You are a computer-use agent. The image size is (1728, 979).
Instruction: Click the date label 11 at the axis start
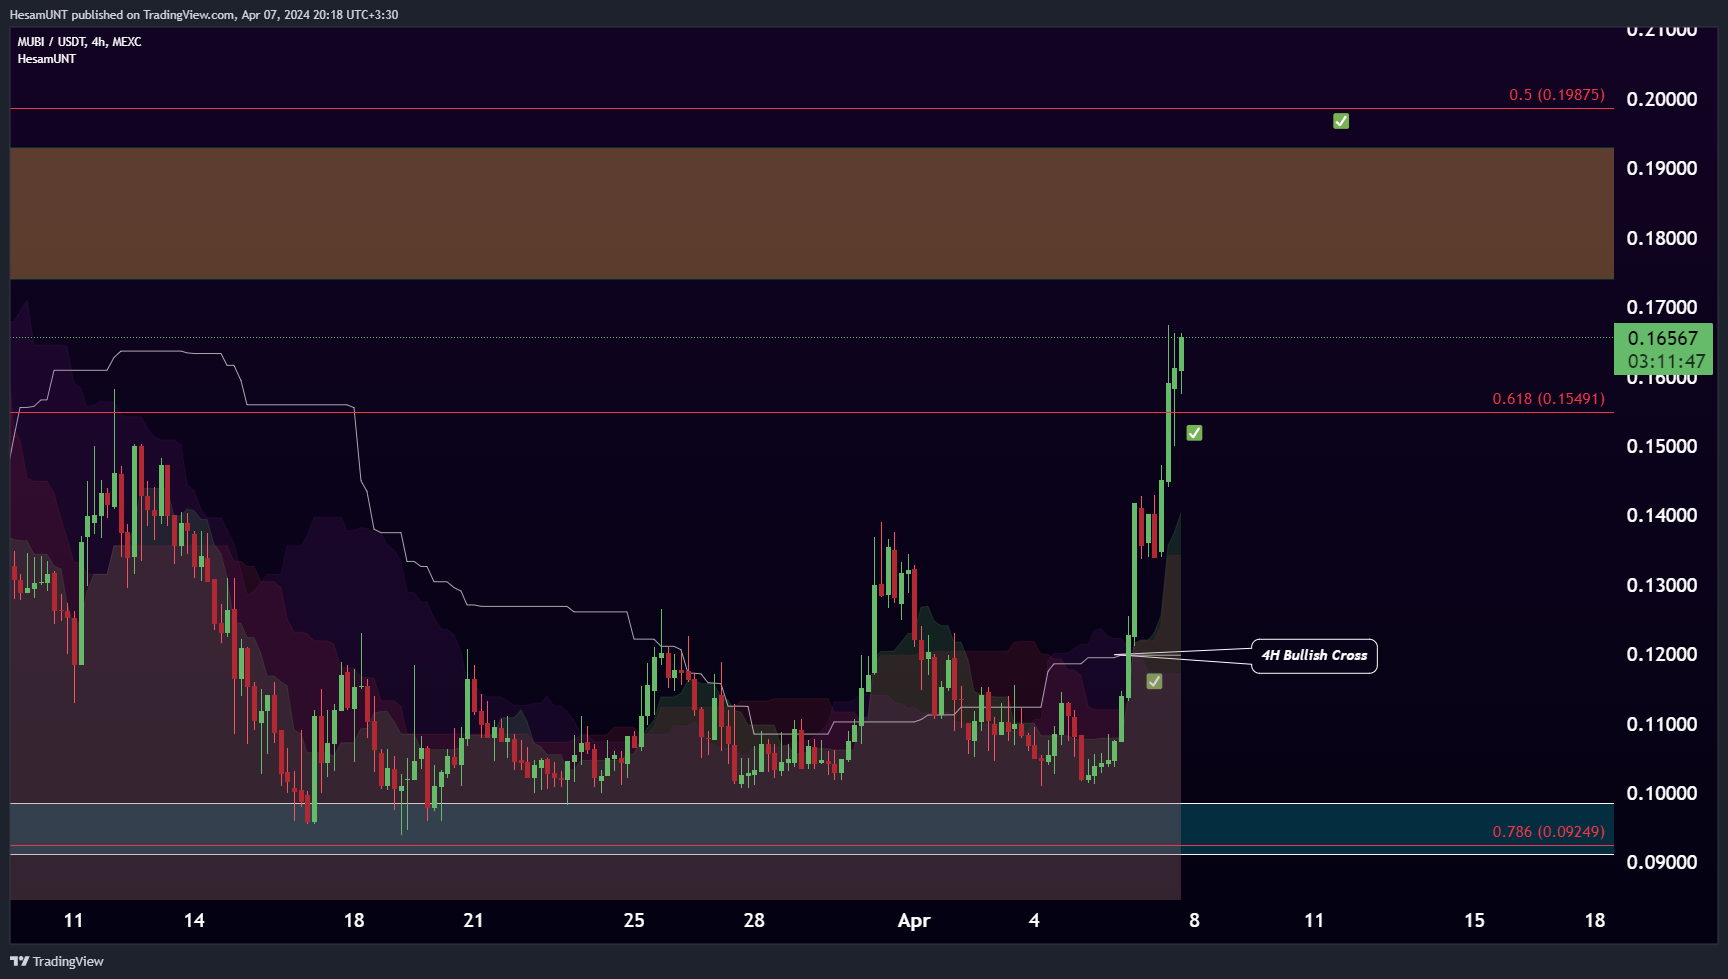[73, 920]
